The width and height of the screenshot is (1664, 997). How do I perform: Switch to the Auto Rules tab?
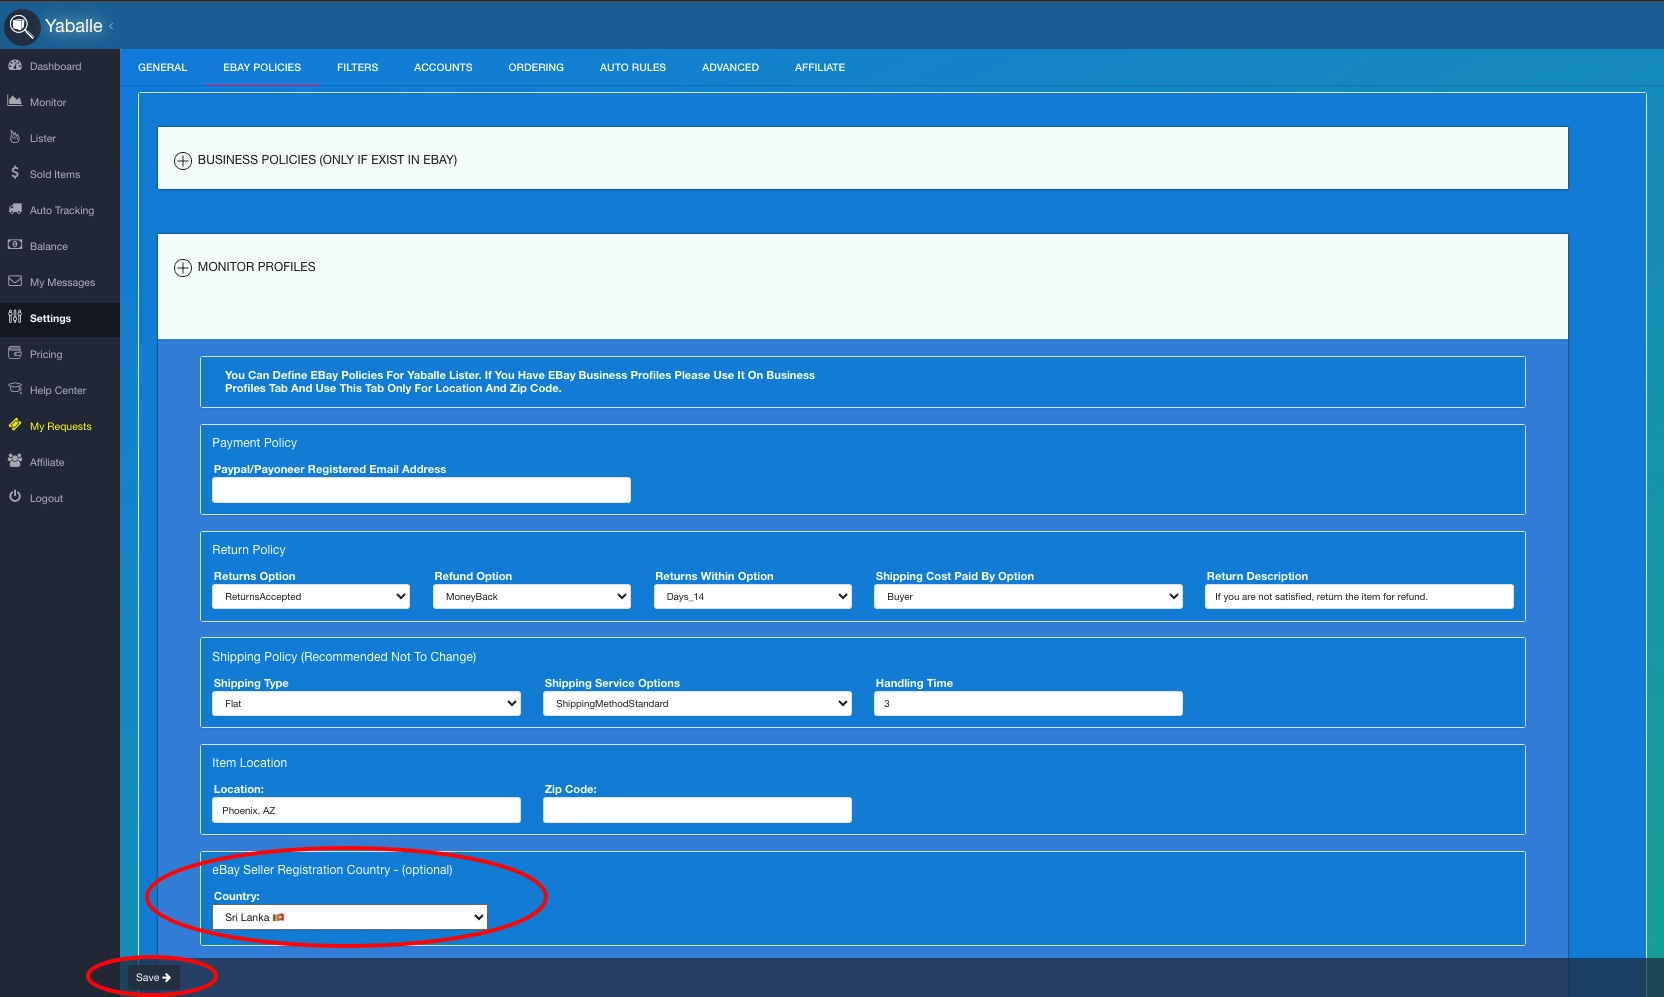(632, 68)
